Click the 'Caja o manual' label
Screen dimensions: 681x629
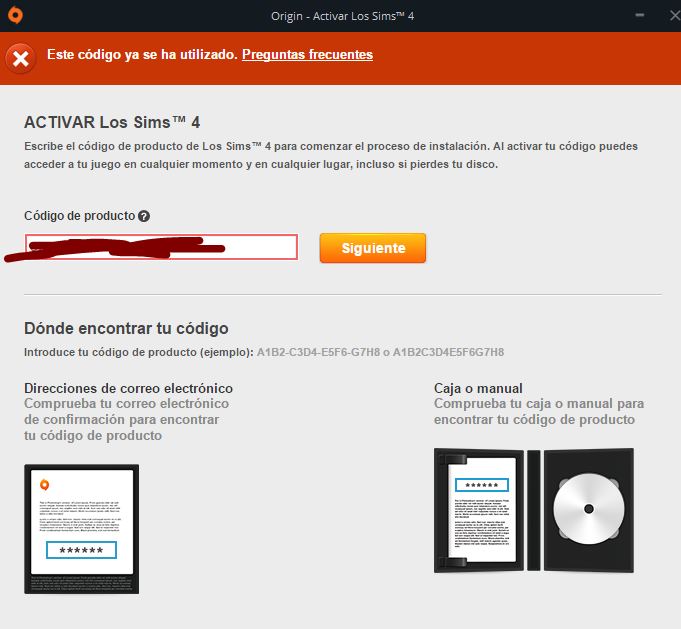click(x=478, y=388)
